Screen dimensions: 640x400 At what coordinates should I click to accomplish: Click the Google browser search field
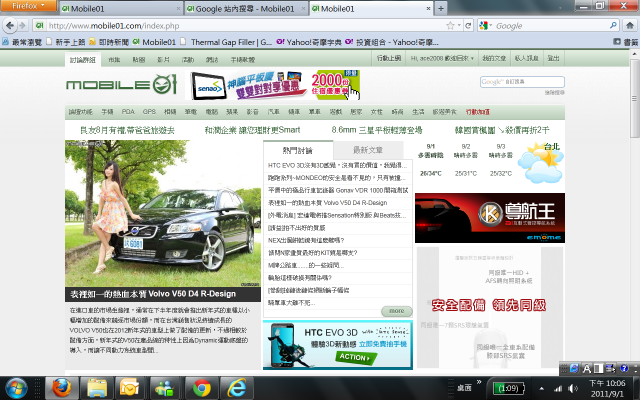click(551, 26)
